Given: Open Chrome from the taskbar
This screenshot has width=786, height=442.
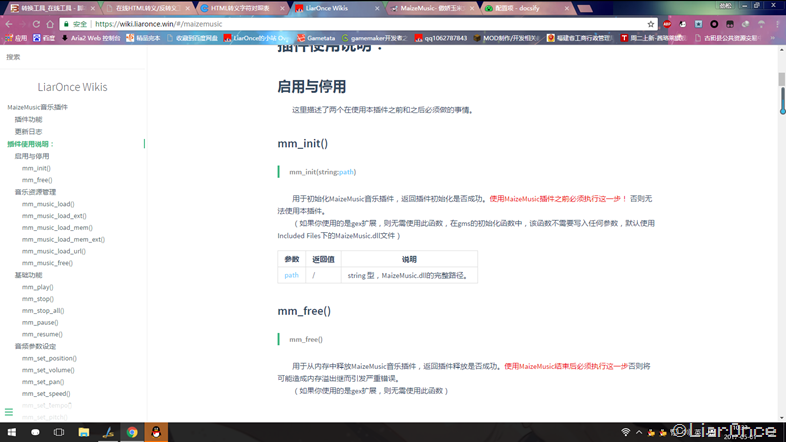Looking at the screenshot, I should (x=132, y=432).
